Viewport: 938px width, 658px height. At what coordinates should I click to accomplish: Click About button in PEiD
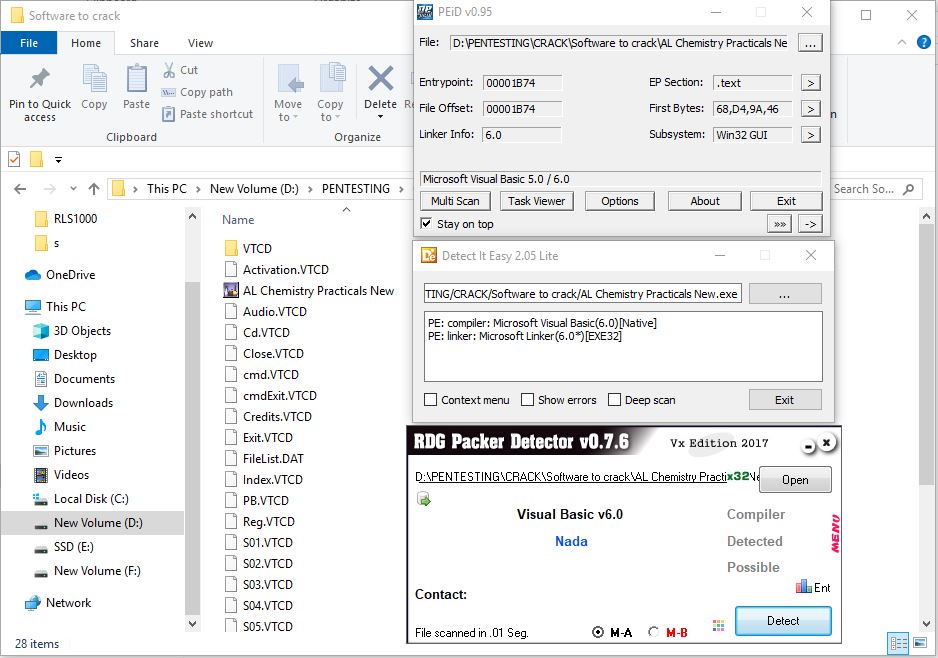704,201
